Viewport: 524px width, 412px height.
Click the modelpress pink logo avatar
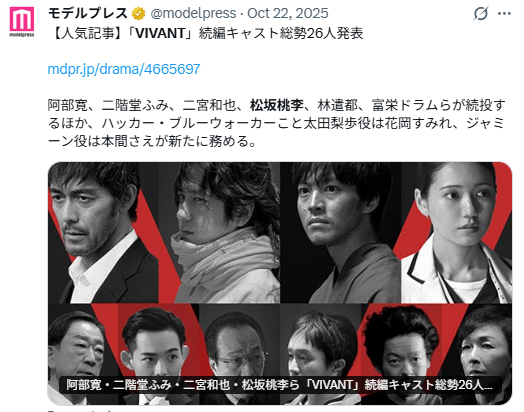click(22, 22)
